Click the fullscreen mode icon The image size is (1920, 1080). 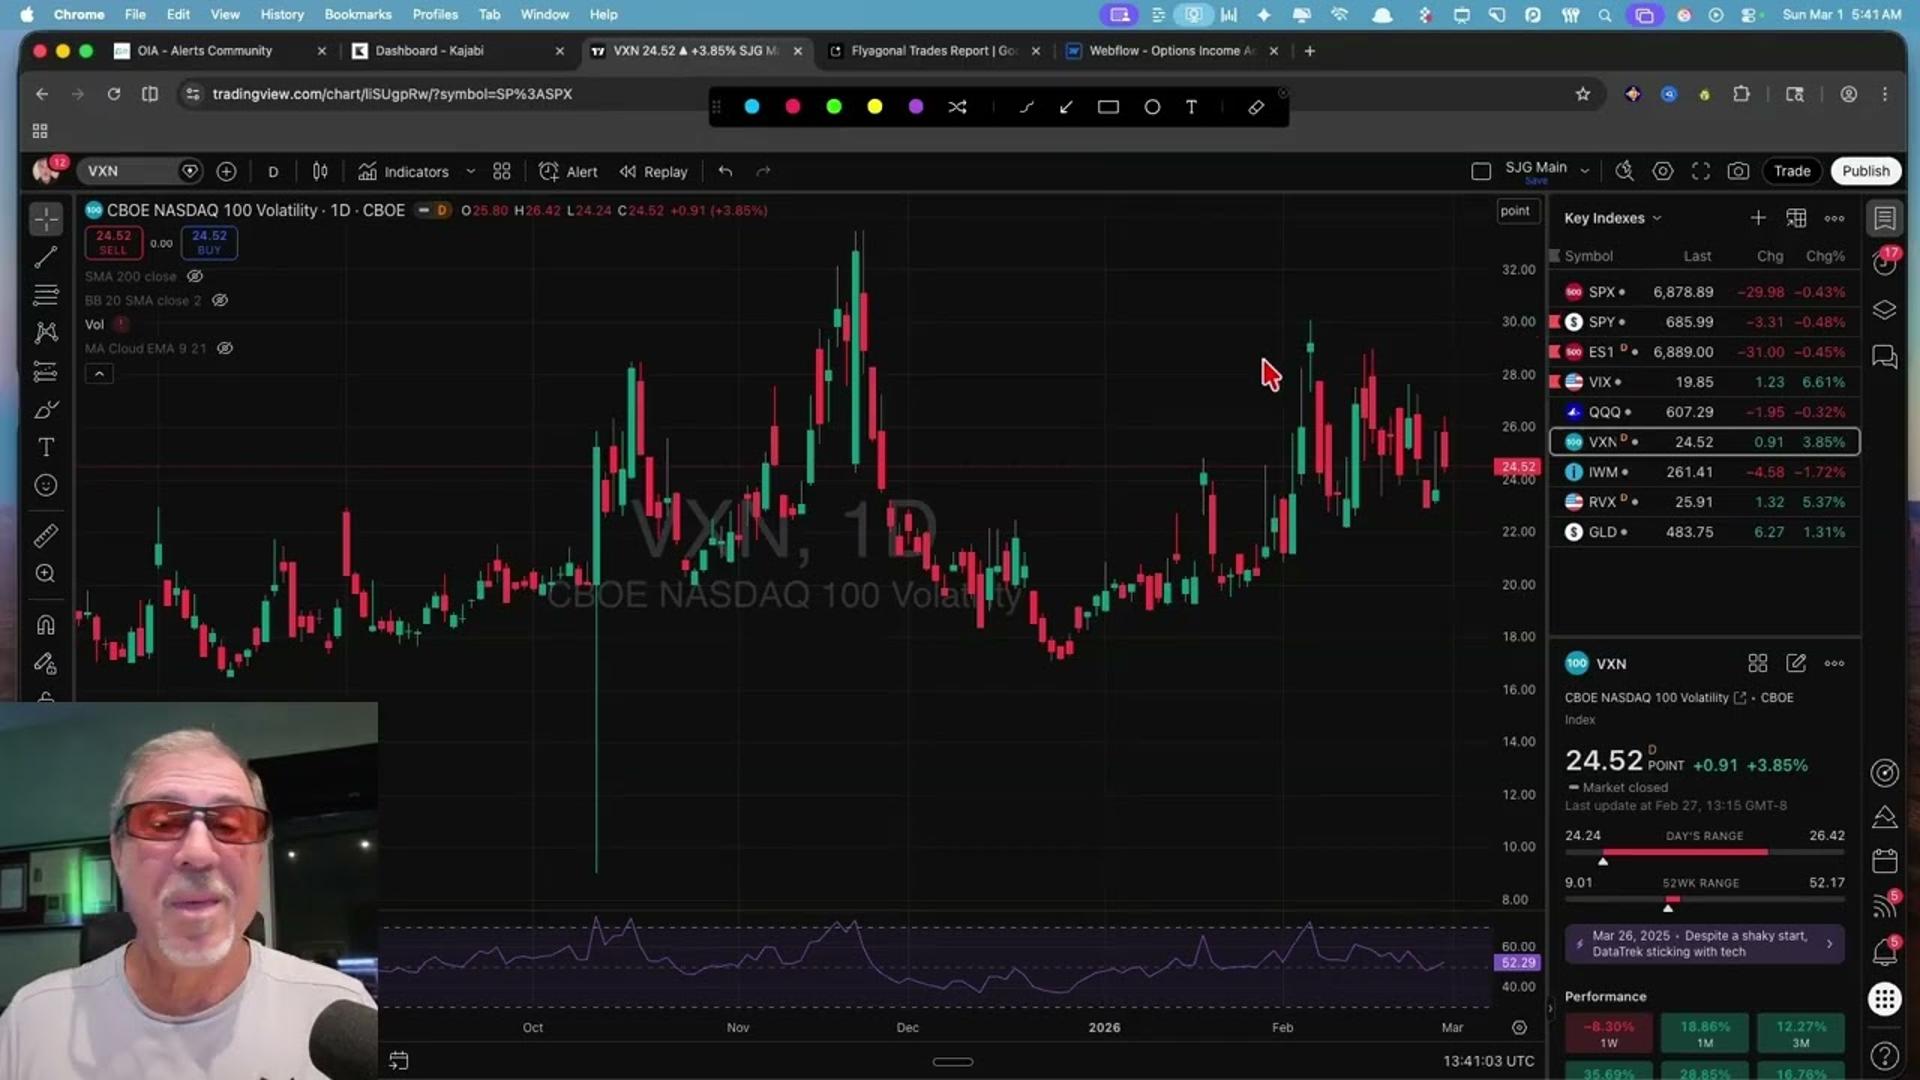(1700, 171)
